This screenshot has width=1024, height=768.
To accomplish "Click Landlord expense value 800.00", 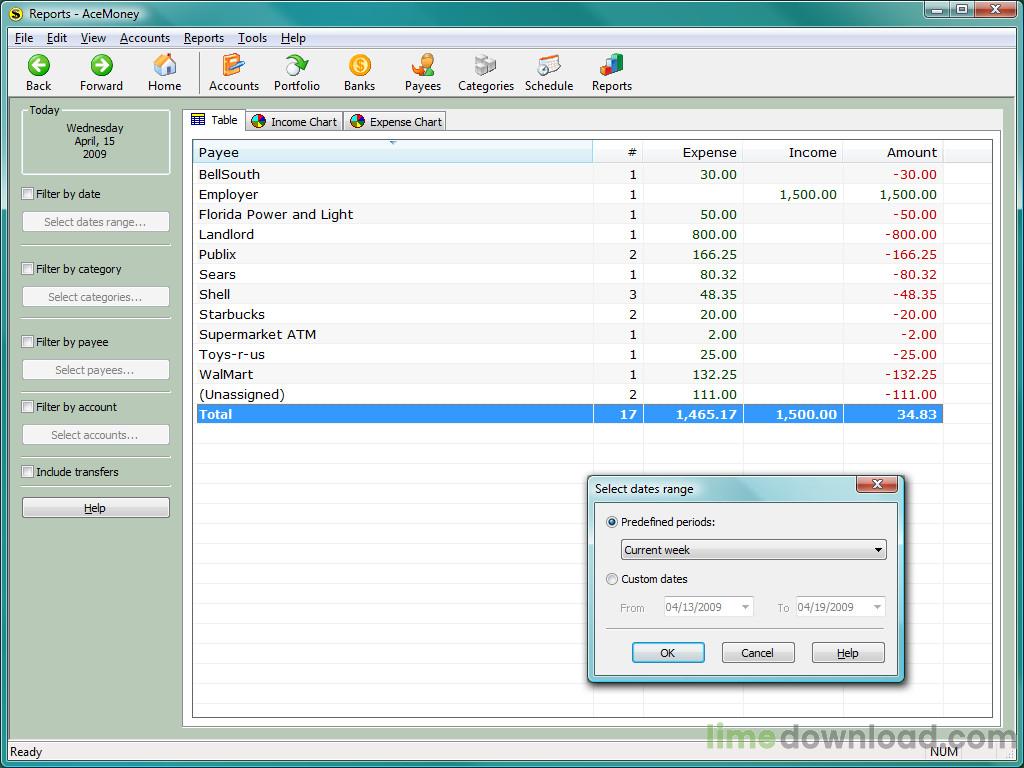I will pos(714,234).
